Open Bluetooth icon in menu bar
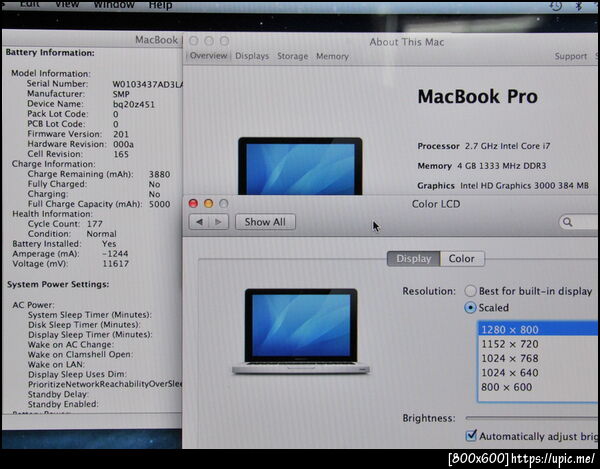600x469 pixels. coord(579,5)
